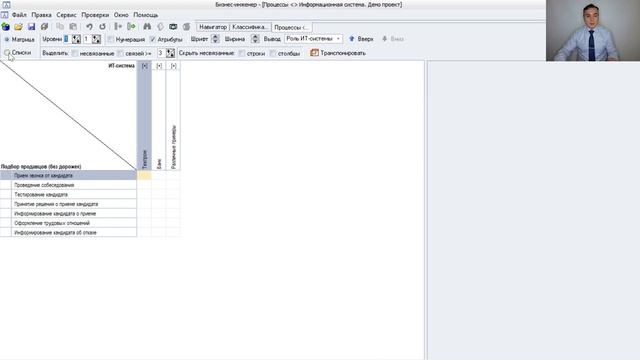Click the Copy toolbar icon
Screen dimensions: 640x360
coord(60,27)
